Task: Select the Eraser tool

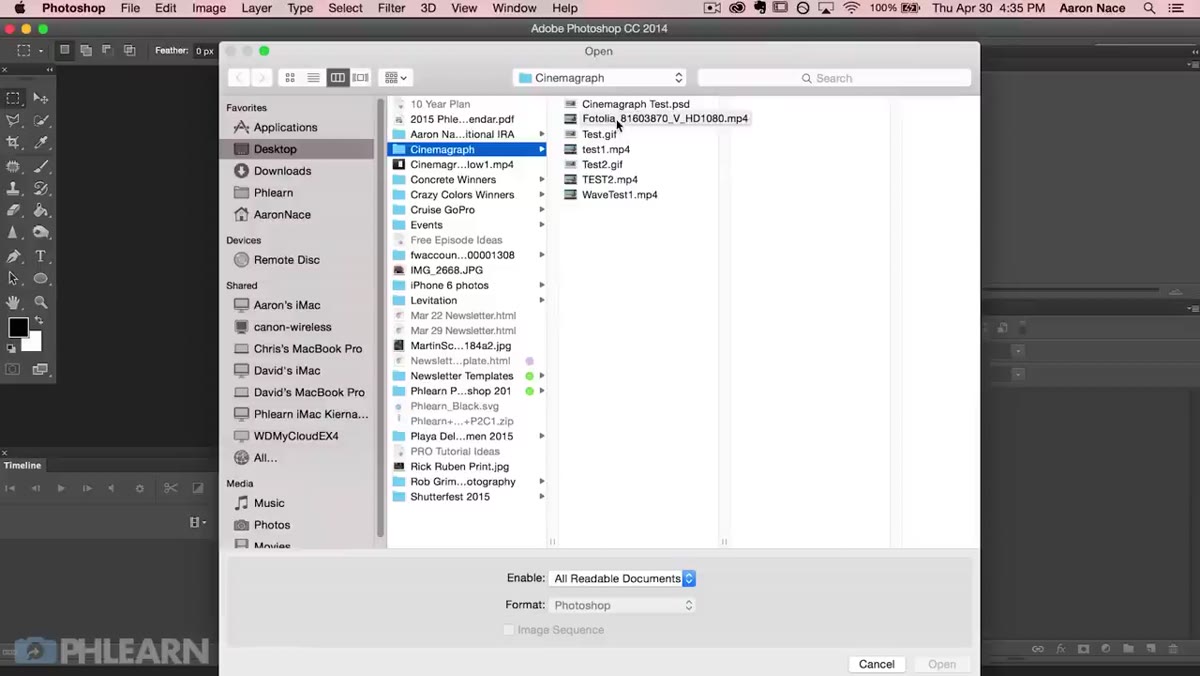Action: 13,211
